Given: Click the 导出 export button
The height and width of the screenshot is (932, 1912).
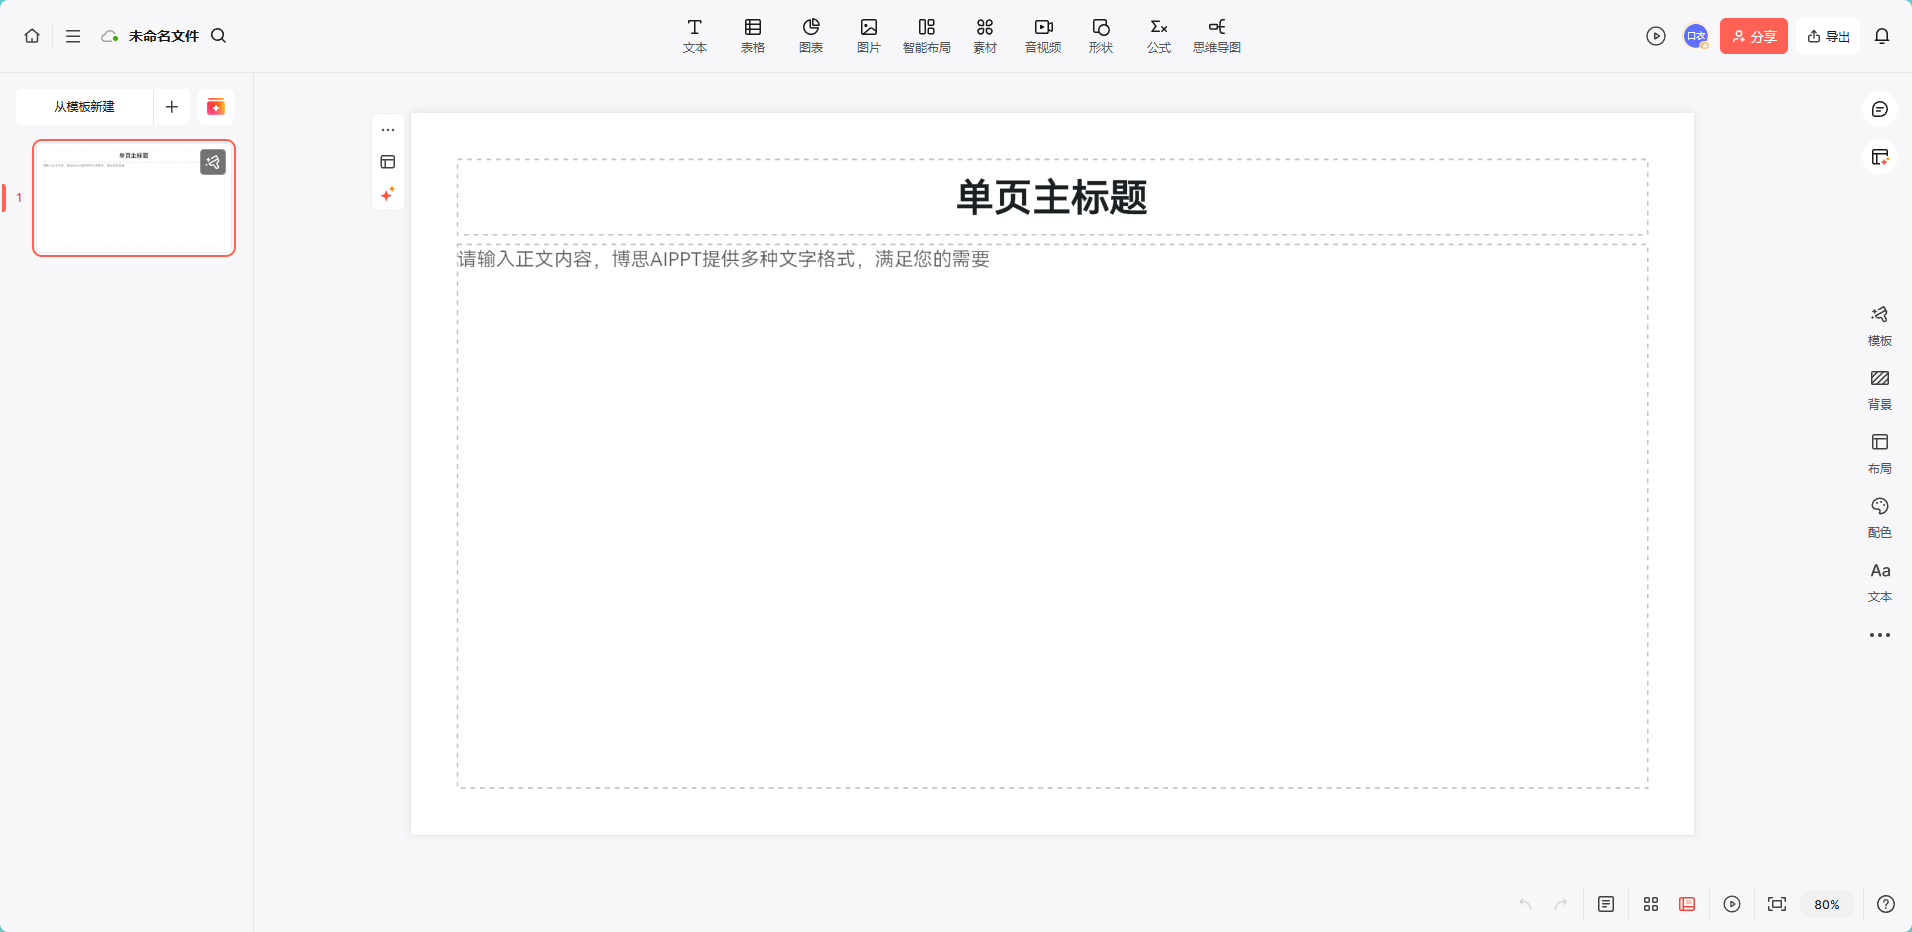Looking at the screenshot, I should [1827, 36].
